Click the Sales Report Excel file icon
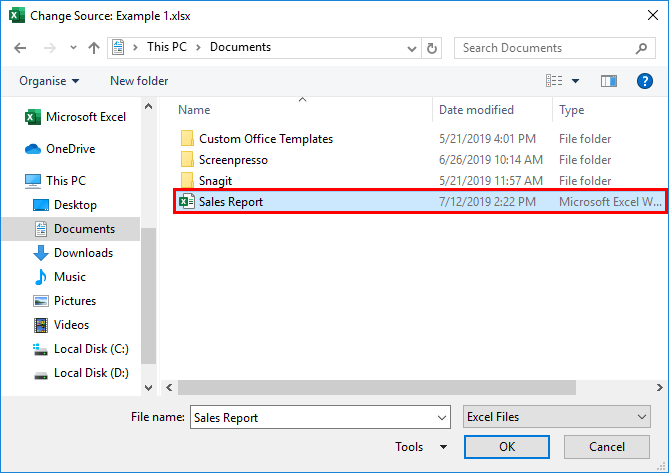 185,202
